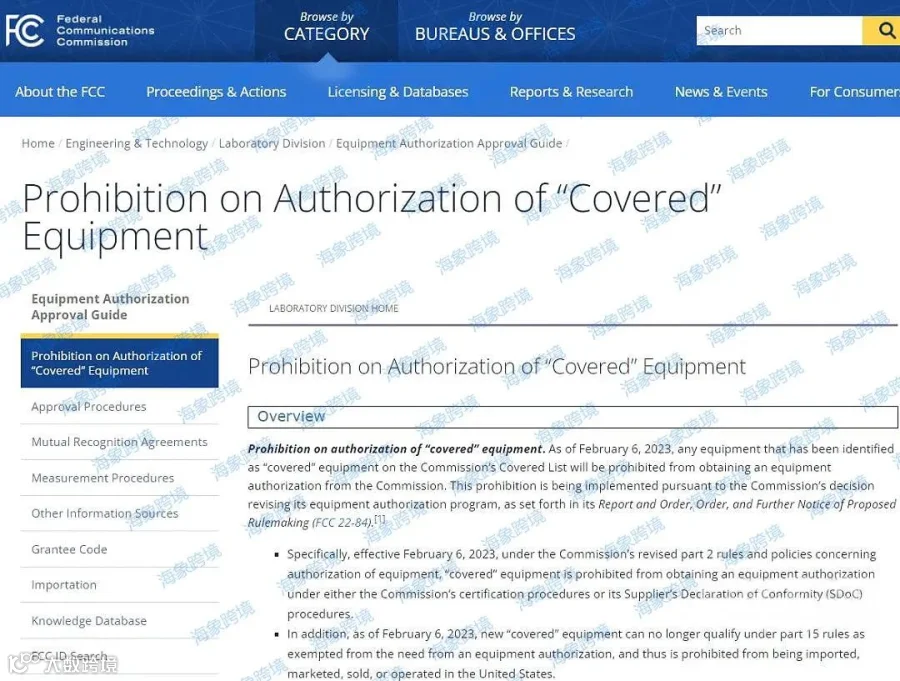Open Browse by Bureaus & Offices tab
The height and width of the screenshot is (681, 900).
[495, 27]
